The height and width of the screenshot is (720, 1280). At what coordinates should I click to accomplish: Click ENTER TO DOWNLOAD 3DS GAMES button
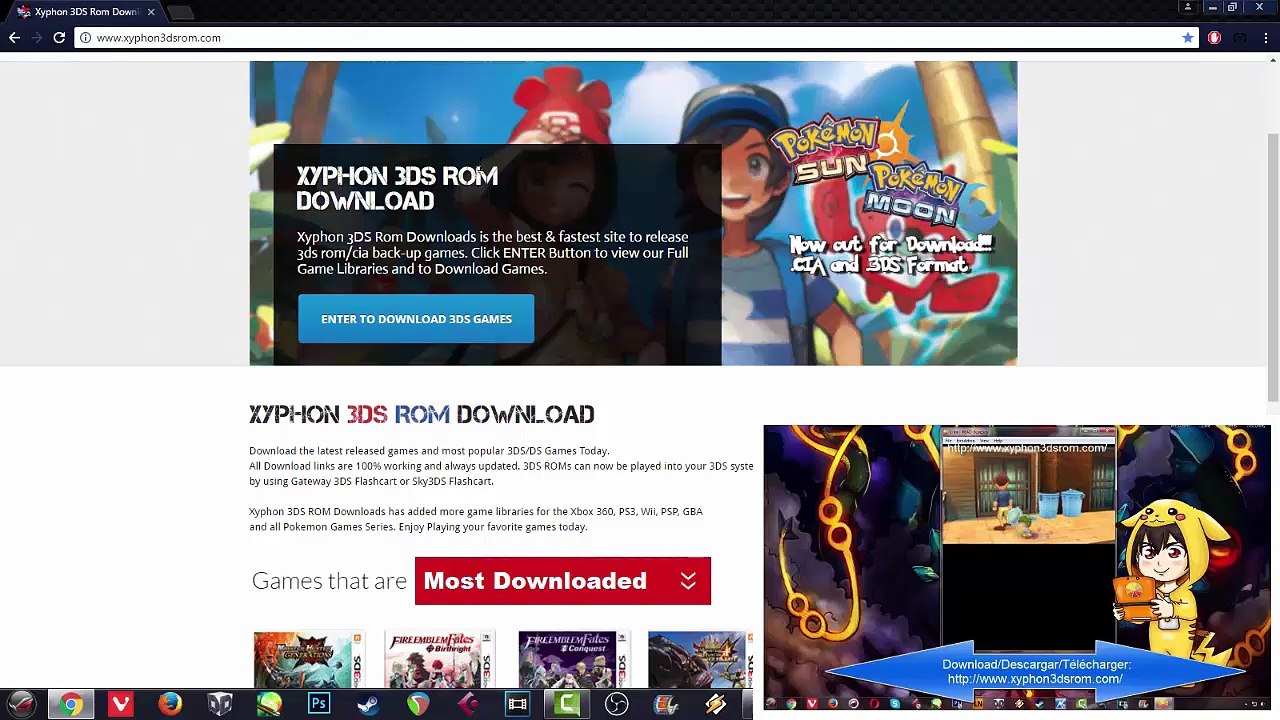pos(416,319)
